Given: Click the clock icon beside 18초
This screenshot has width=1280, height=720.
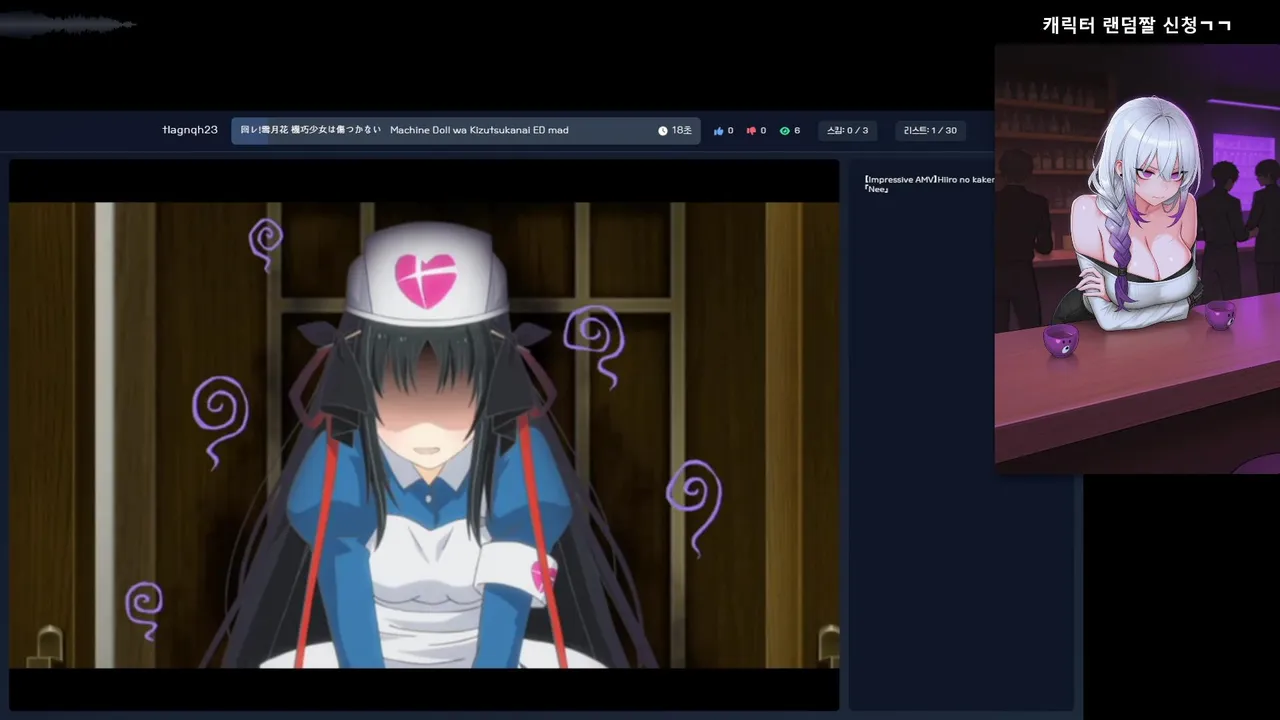Looking at the screenshot, I should pos(663,131).
